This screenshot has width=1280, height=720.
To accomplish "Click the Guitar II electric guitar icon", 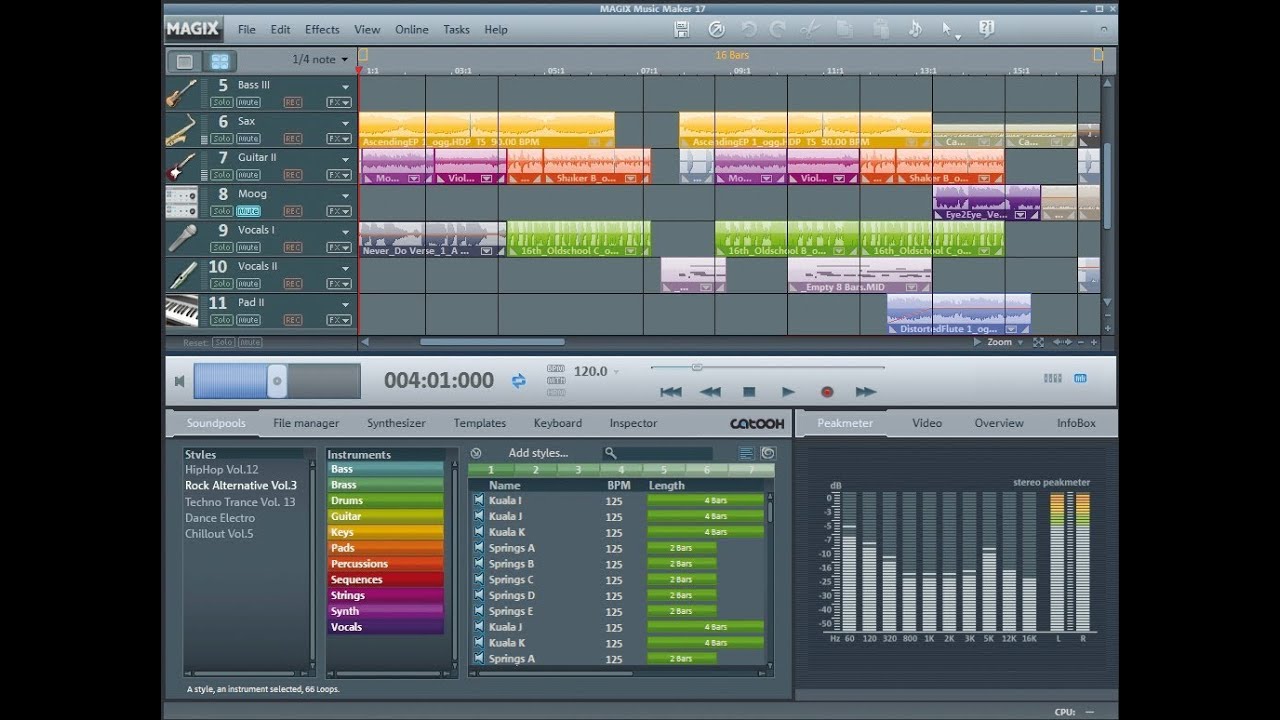I will [181, 165].
